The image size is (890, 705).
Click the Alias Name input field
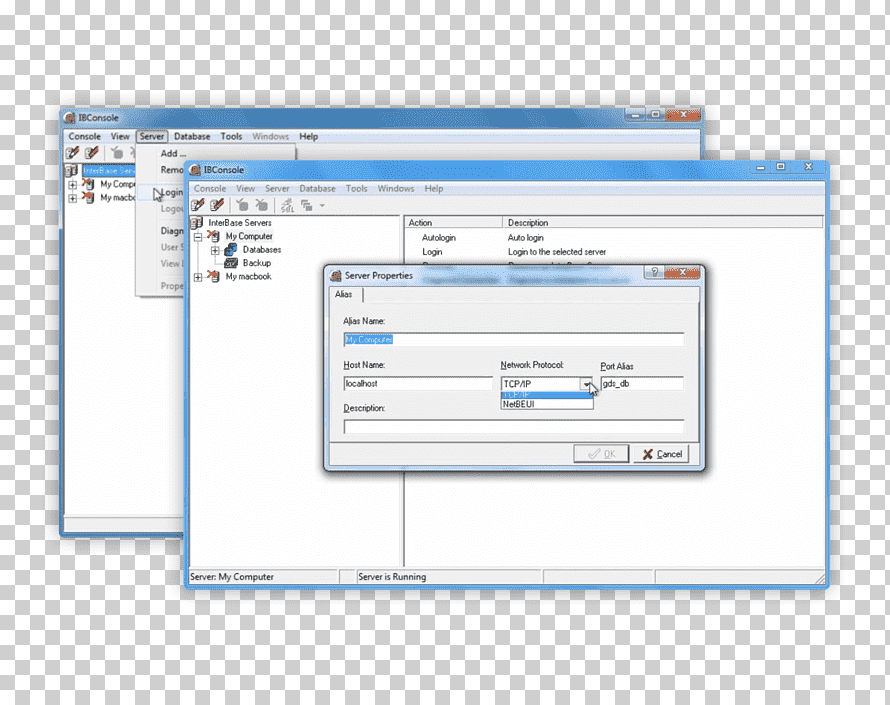tap(514, 339)
